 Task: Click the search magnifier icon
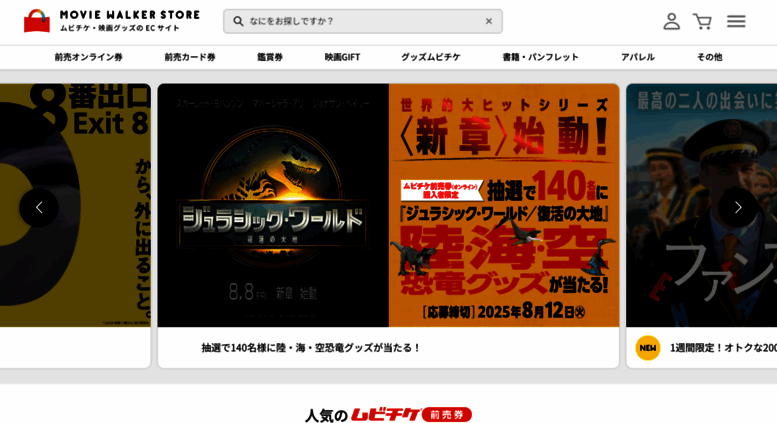[238, 21]
